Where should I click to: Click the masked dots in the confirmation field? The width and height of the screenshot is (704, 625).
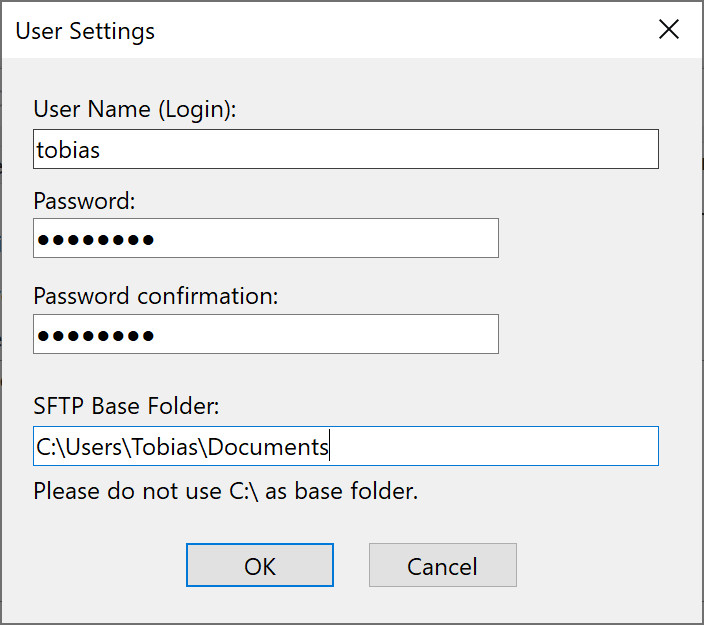point(95,335)
